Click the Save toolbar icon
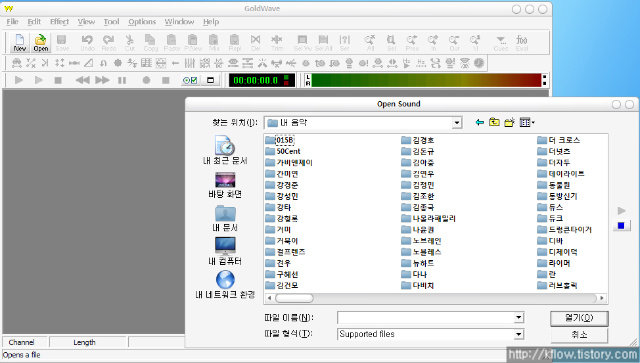 click(62, 43)
